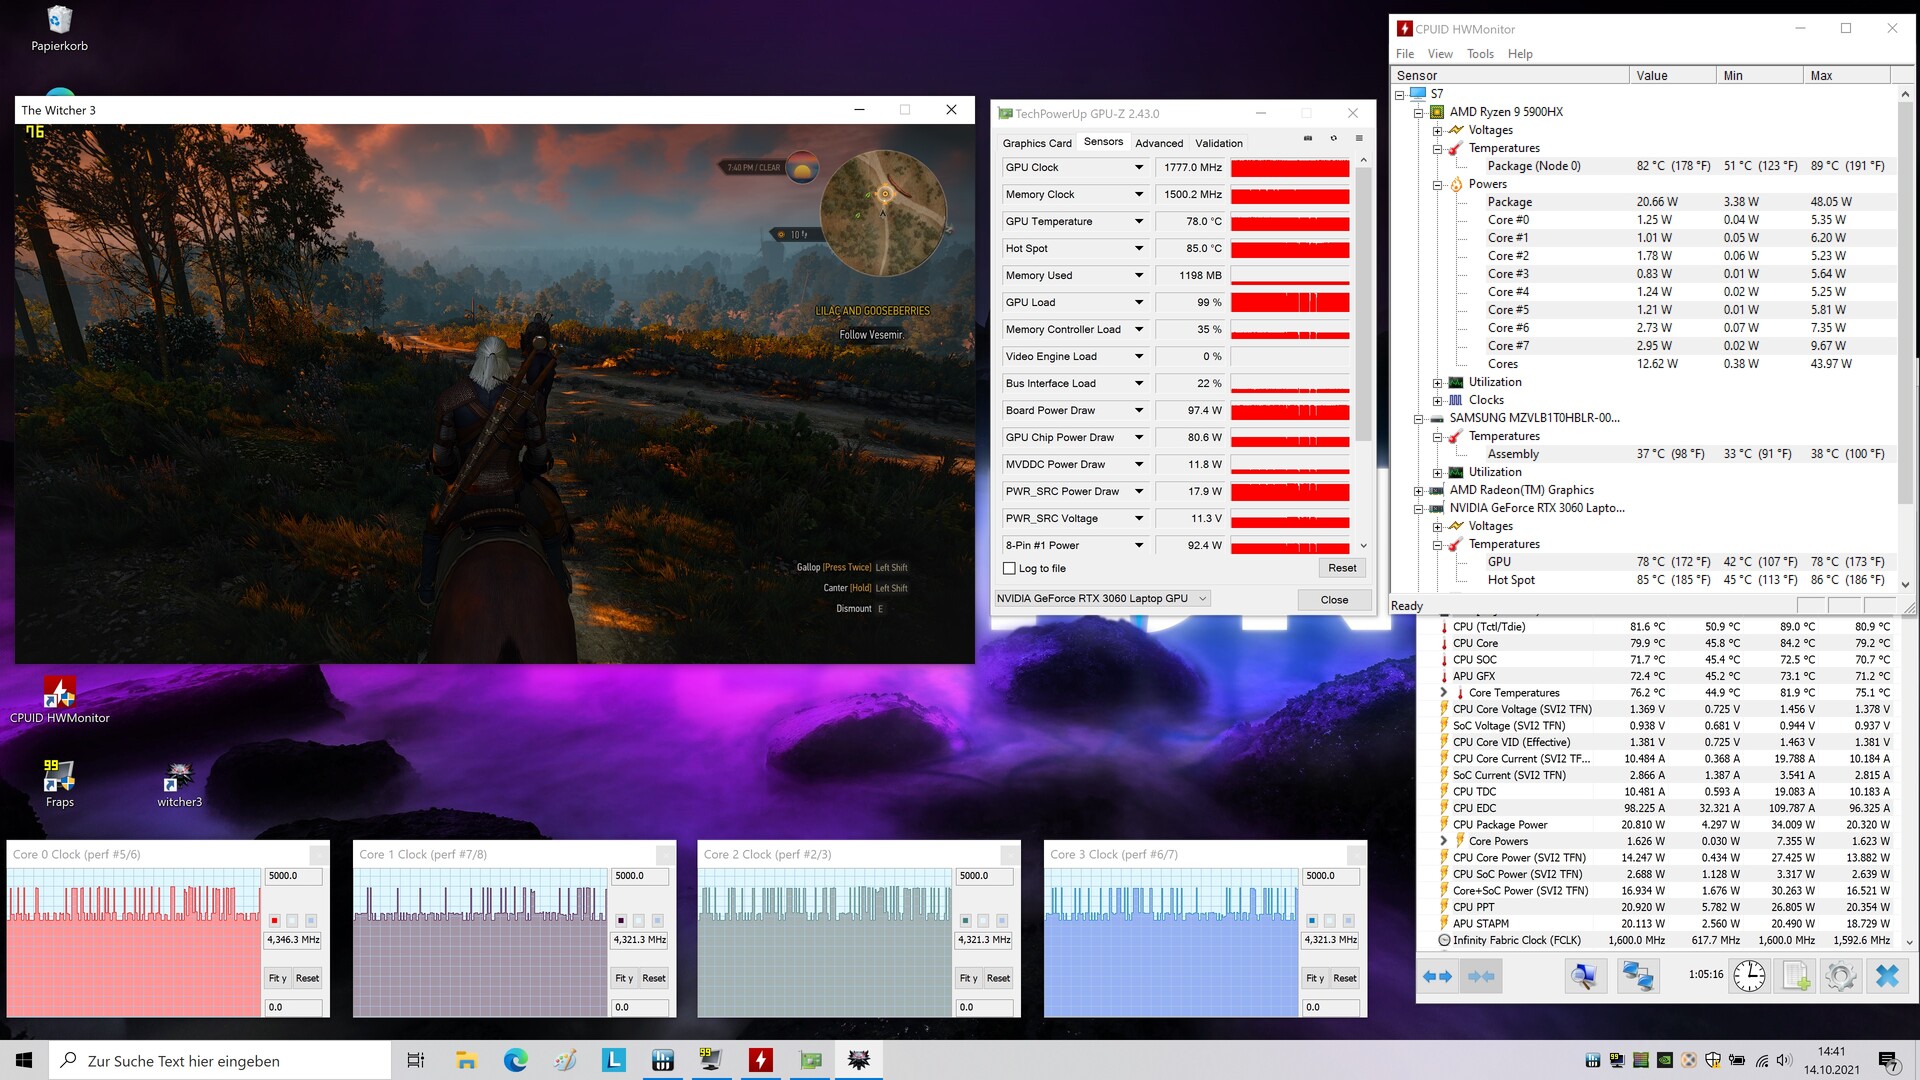This screenshot has width=1920, height=1080.
Task: Open the GPU Temperature sensor dropdown arrow
Action: 1138,221
